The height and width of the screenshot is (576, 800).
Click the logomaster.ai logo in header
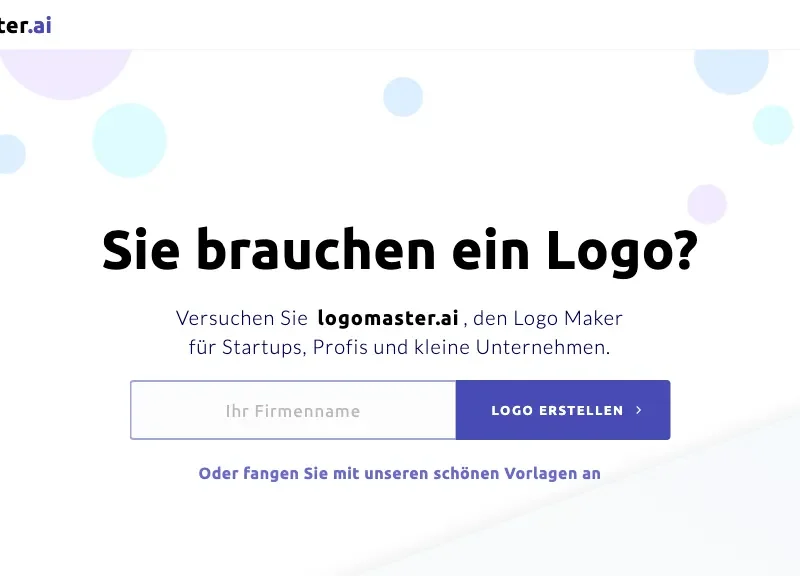(x=26, y=25)
